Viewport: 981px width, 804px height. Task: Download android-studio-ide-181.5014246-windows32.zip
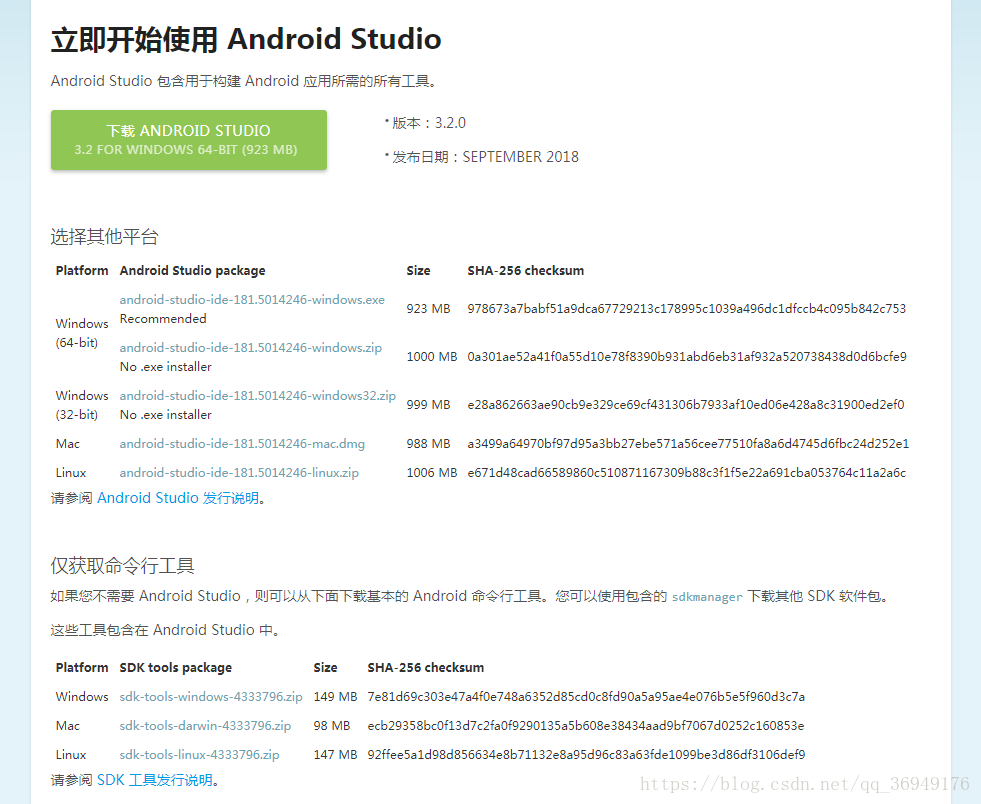click(x=258, y=395)
